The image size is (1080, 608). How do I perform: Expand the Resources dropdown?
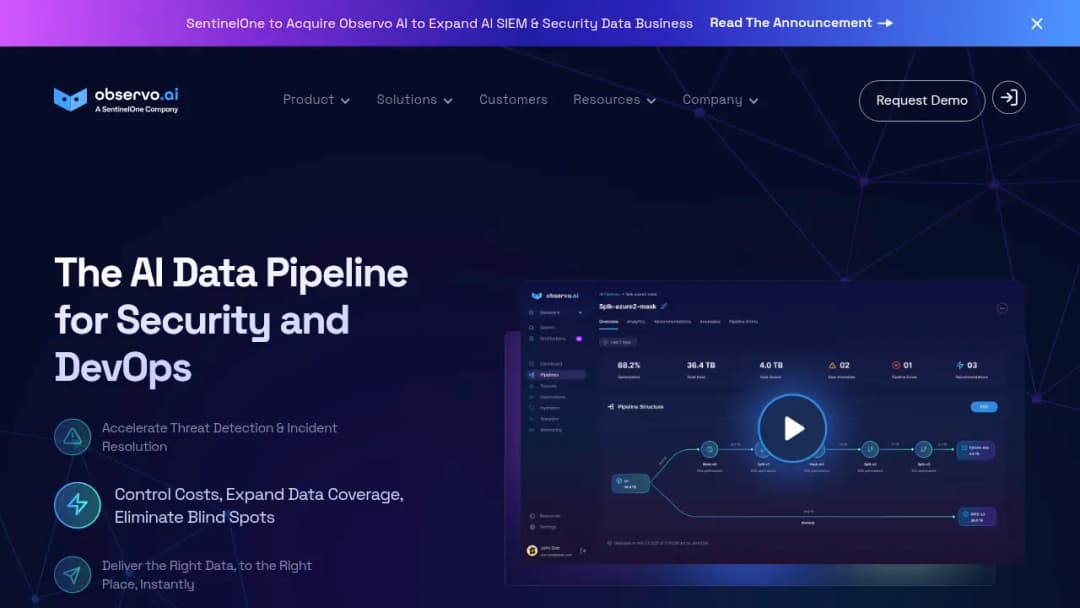coord(614,100)
